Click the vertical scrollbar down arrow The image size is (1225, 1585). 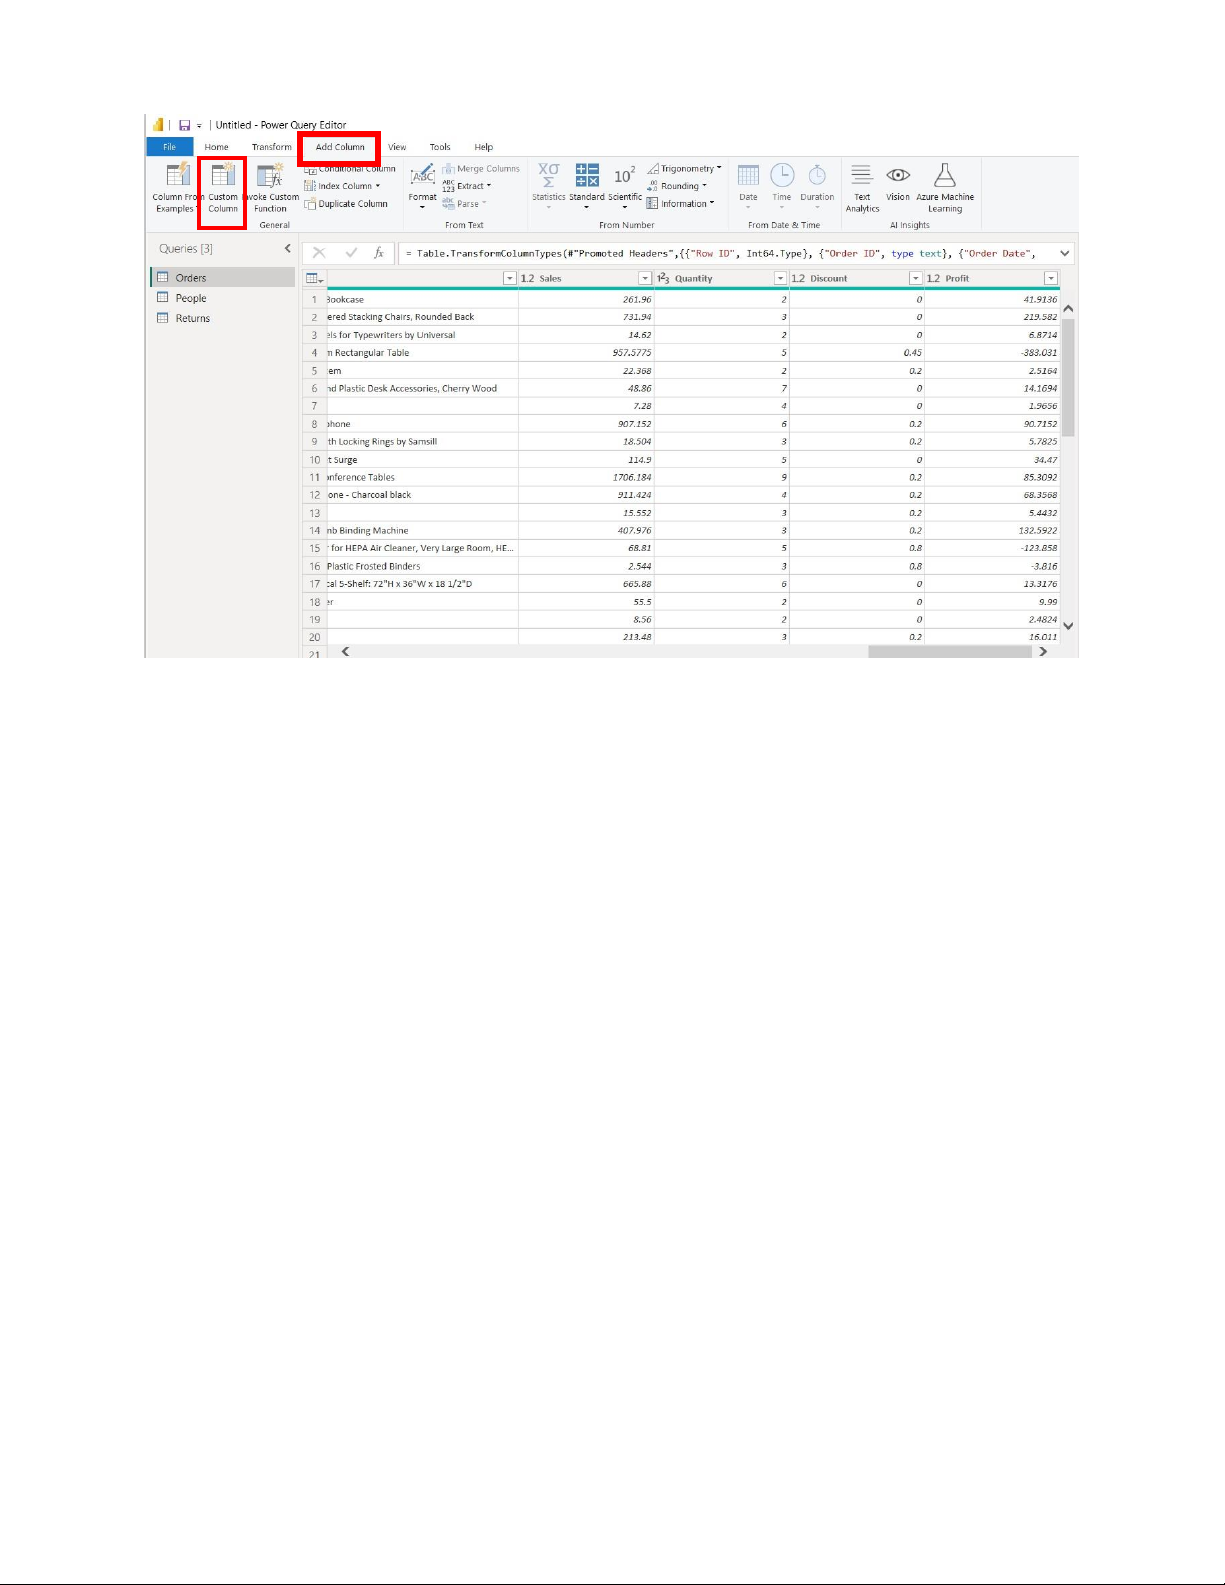[x=1068, y=626]
